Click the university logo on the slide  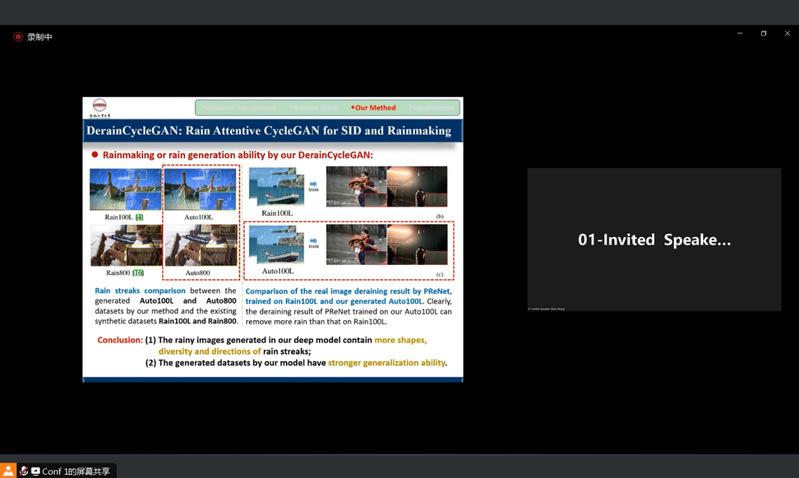point(99,106)
